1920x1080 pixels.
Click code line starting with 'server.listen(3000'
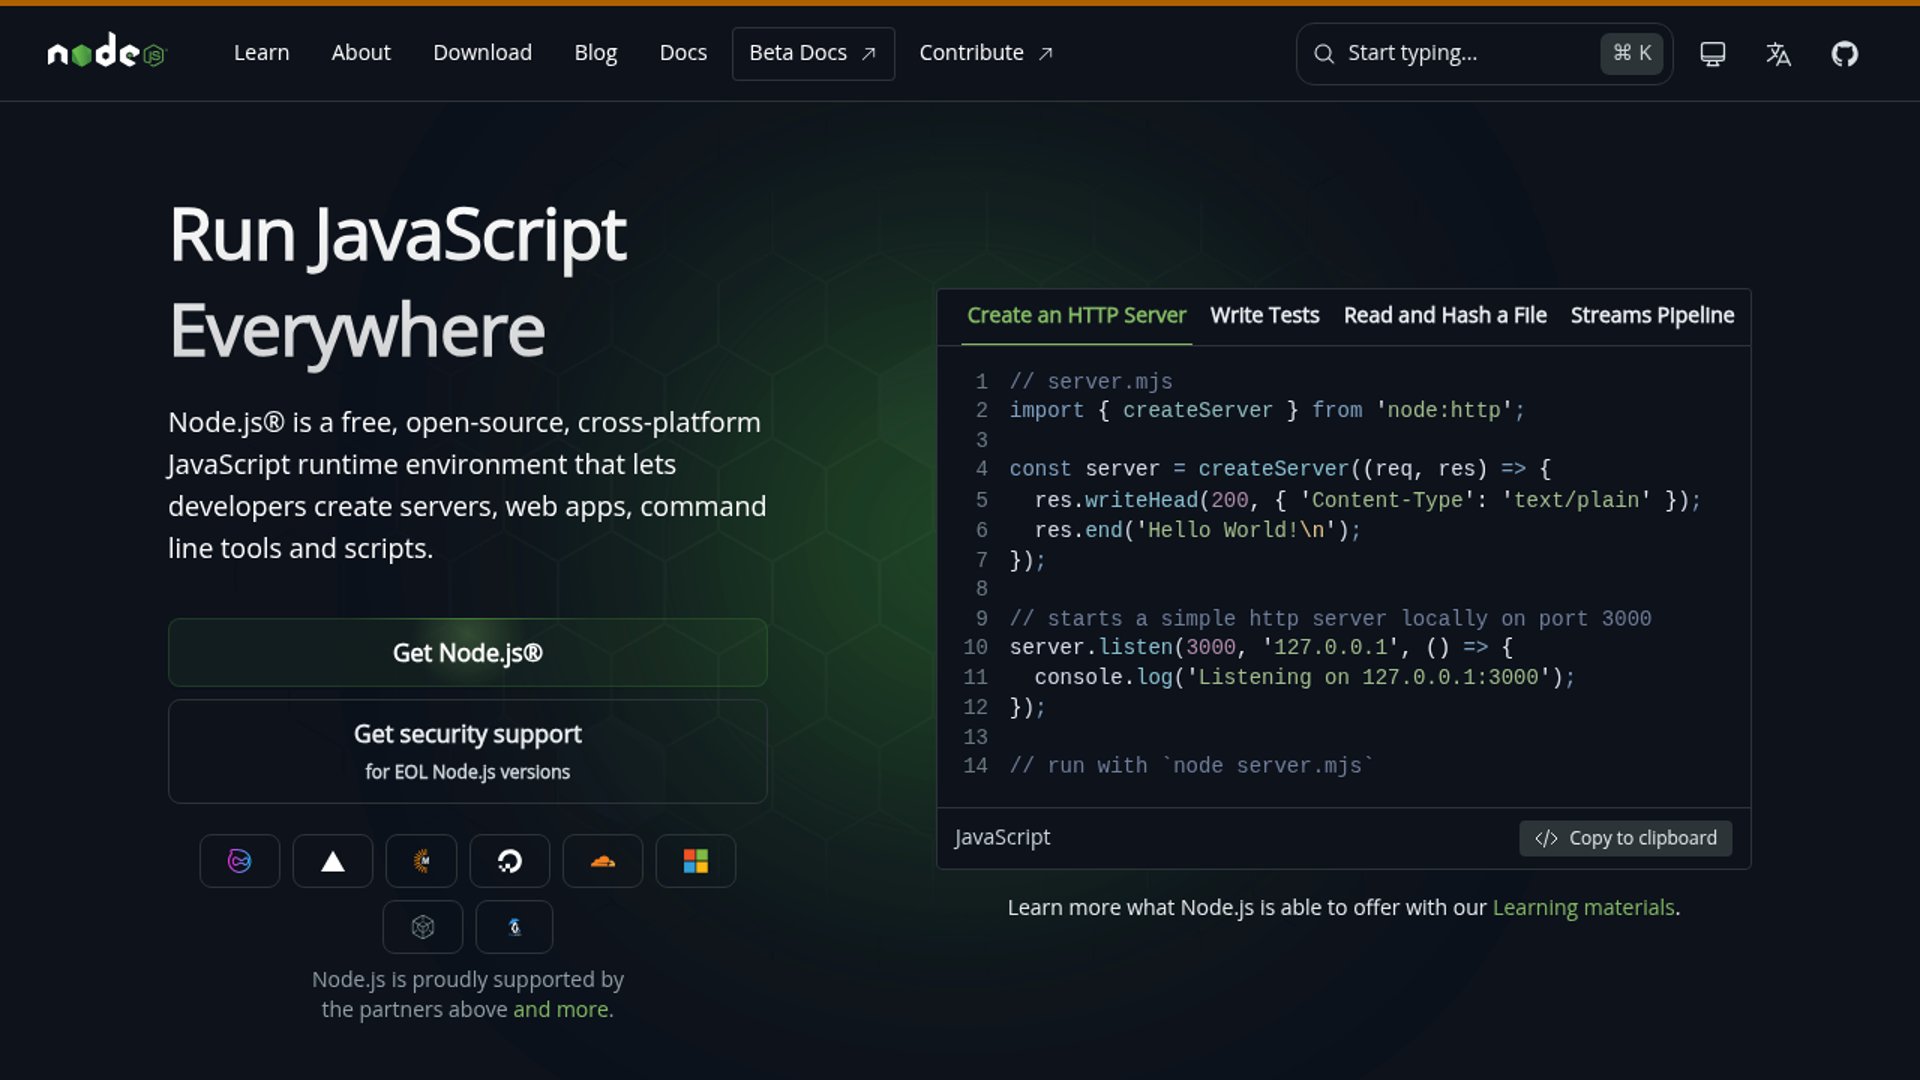pyautogui.click(x=1261, y=647)
